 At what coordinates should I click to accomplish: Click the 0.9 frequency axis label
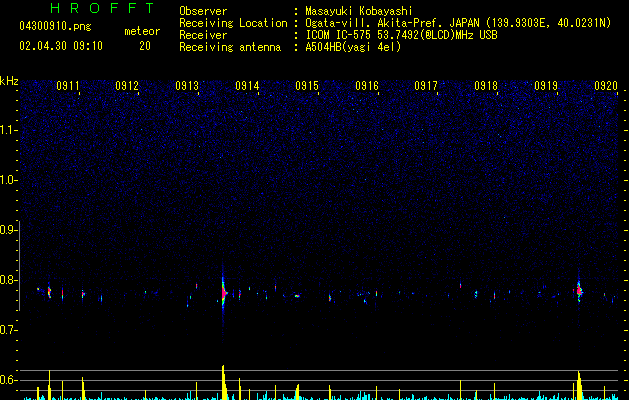tap(9, 230)
